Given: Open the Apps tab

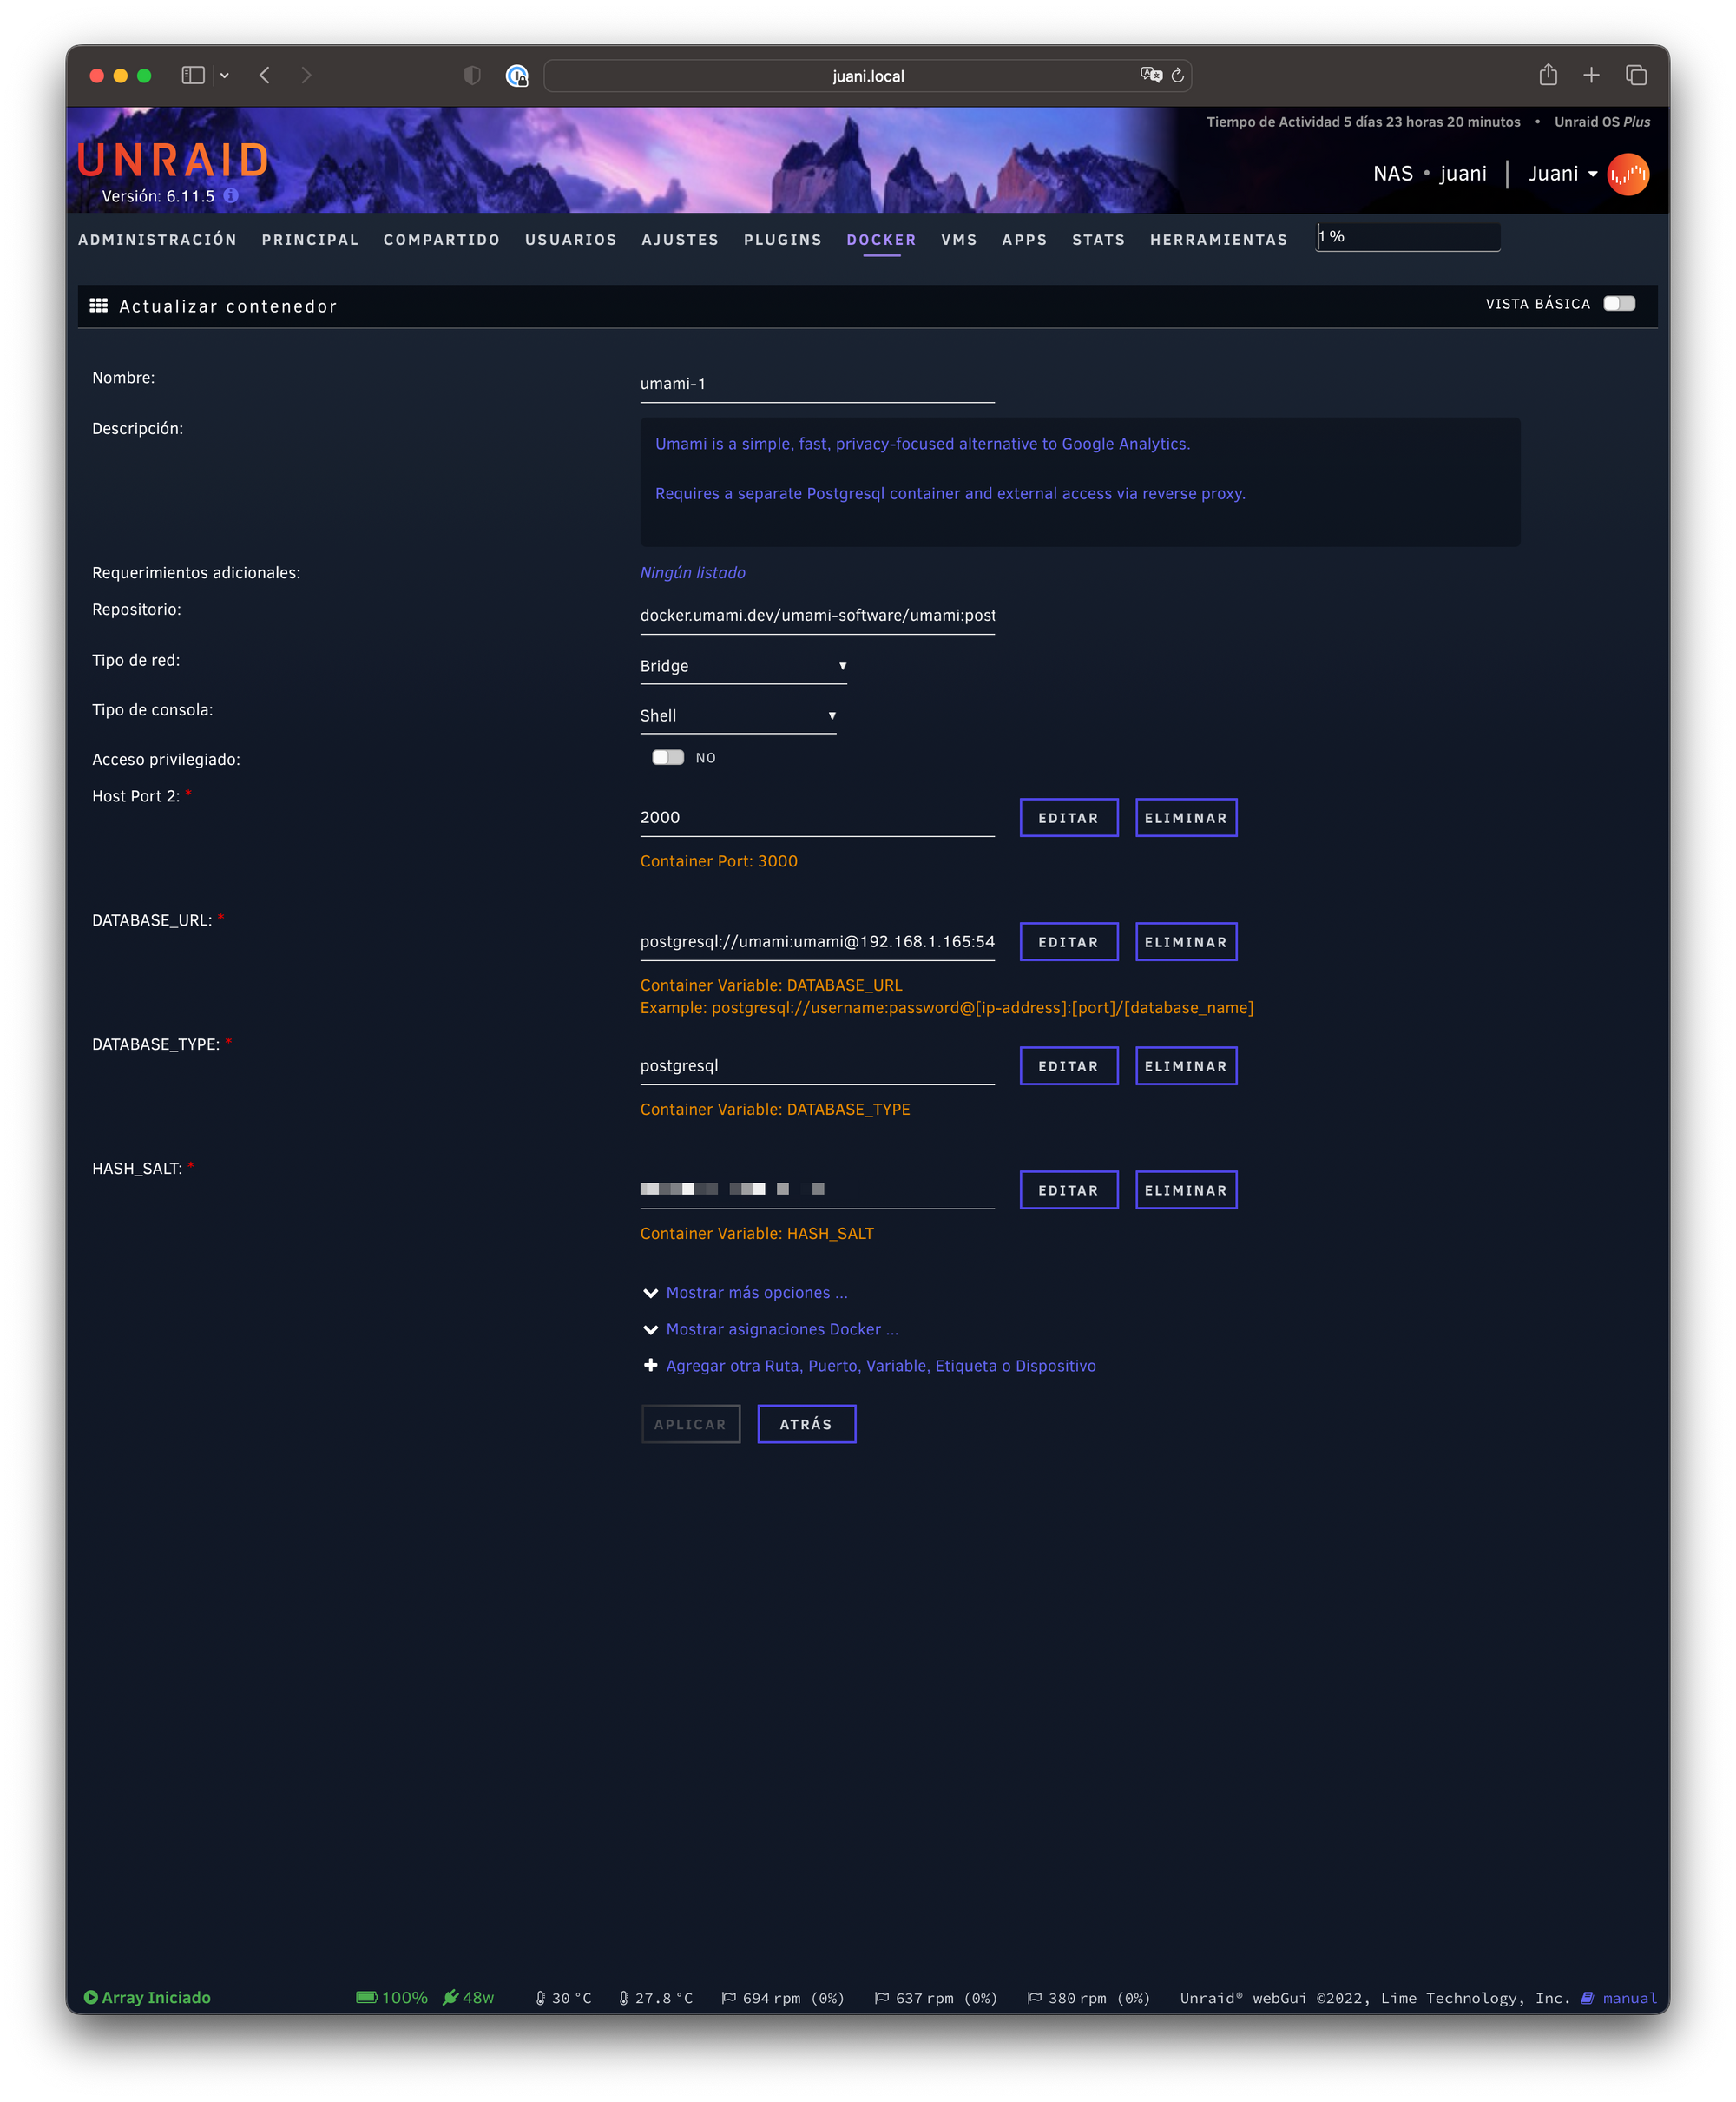Looking at the screenshot, I should [x=1025, y=240].
